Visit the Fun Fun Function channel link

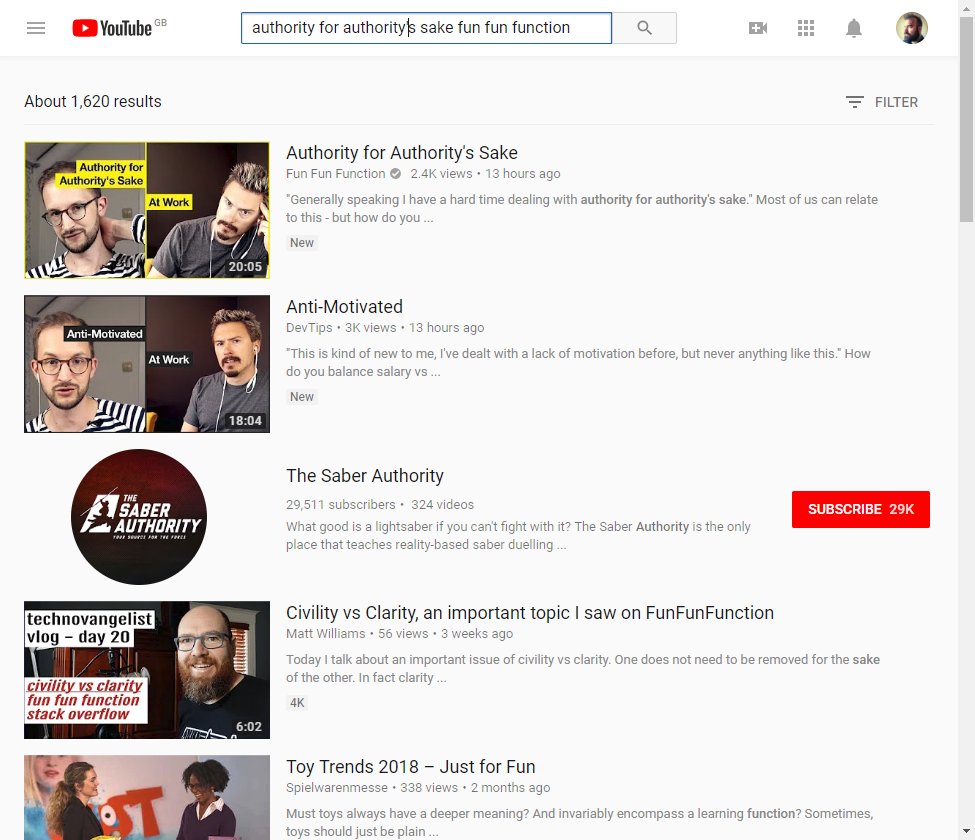click(336, 173)
